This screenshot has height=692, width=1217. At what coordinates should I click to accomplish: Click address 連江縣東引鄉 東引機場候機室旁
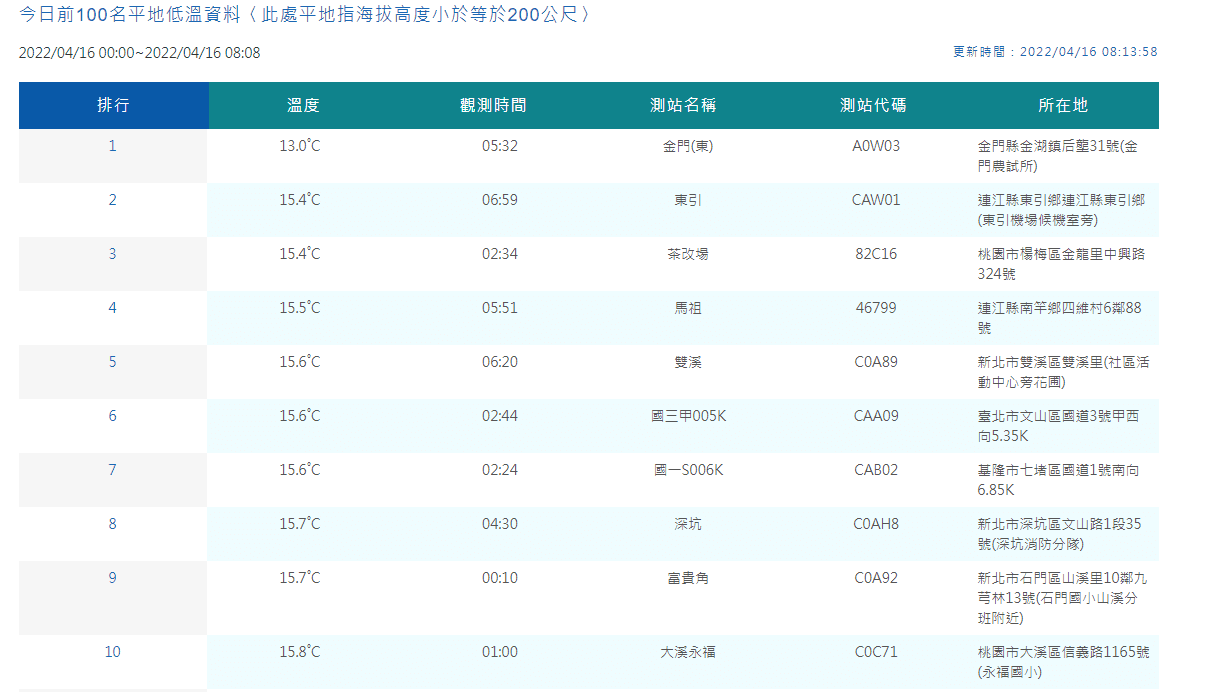(x=1061, y=210)
